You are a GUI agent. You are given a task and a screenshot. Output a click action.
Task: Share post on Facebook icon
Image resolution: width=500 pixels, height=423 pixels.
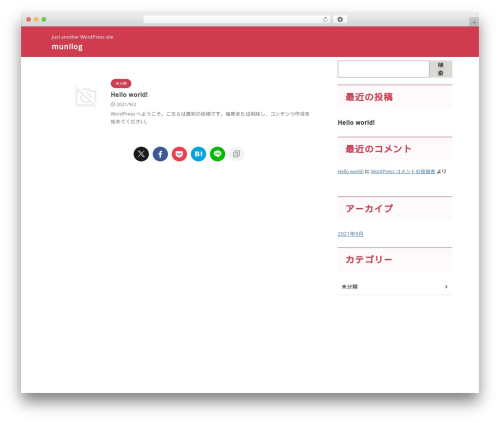[160, 154]
